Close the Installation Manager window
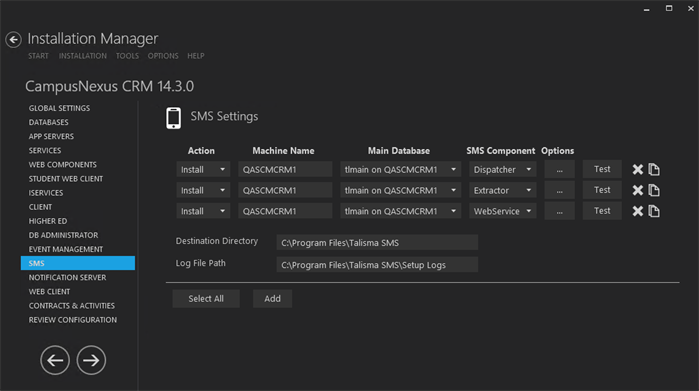This screenshot has height=391, width=699. click(x=691, y=8)
